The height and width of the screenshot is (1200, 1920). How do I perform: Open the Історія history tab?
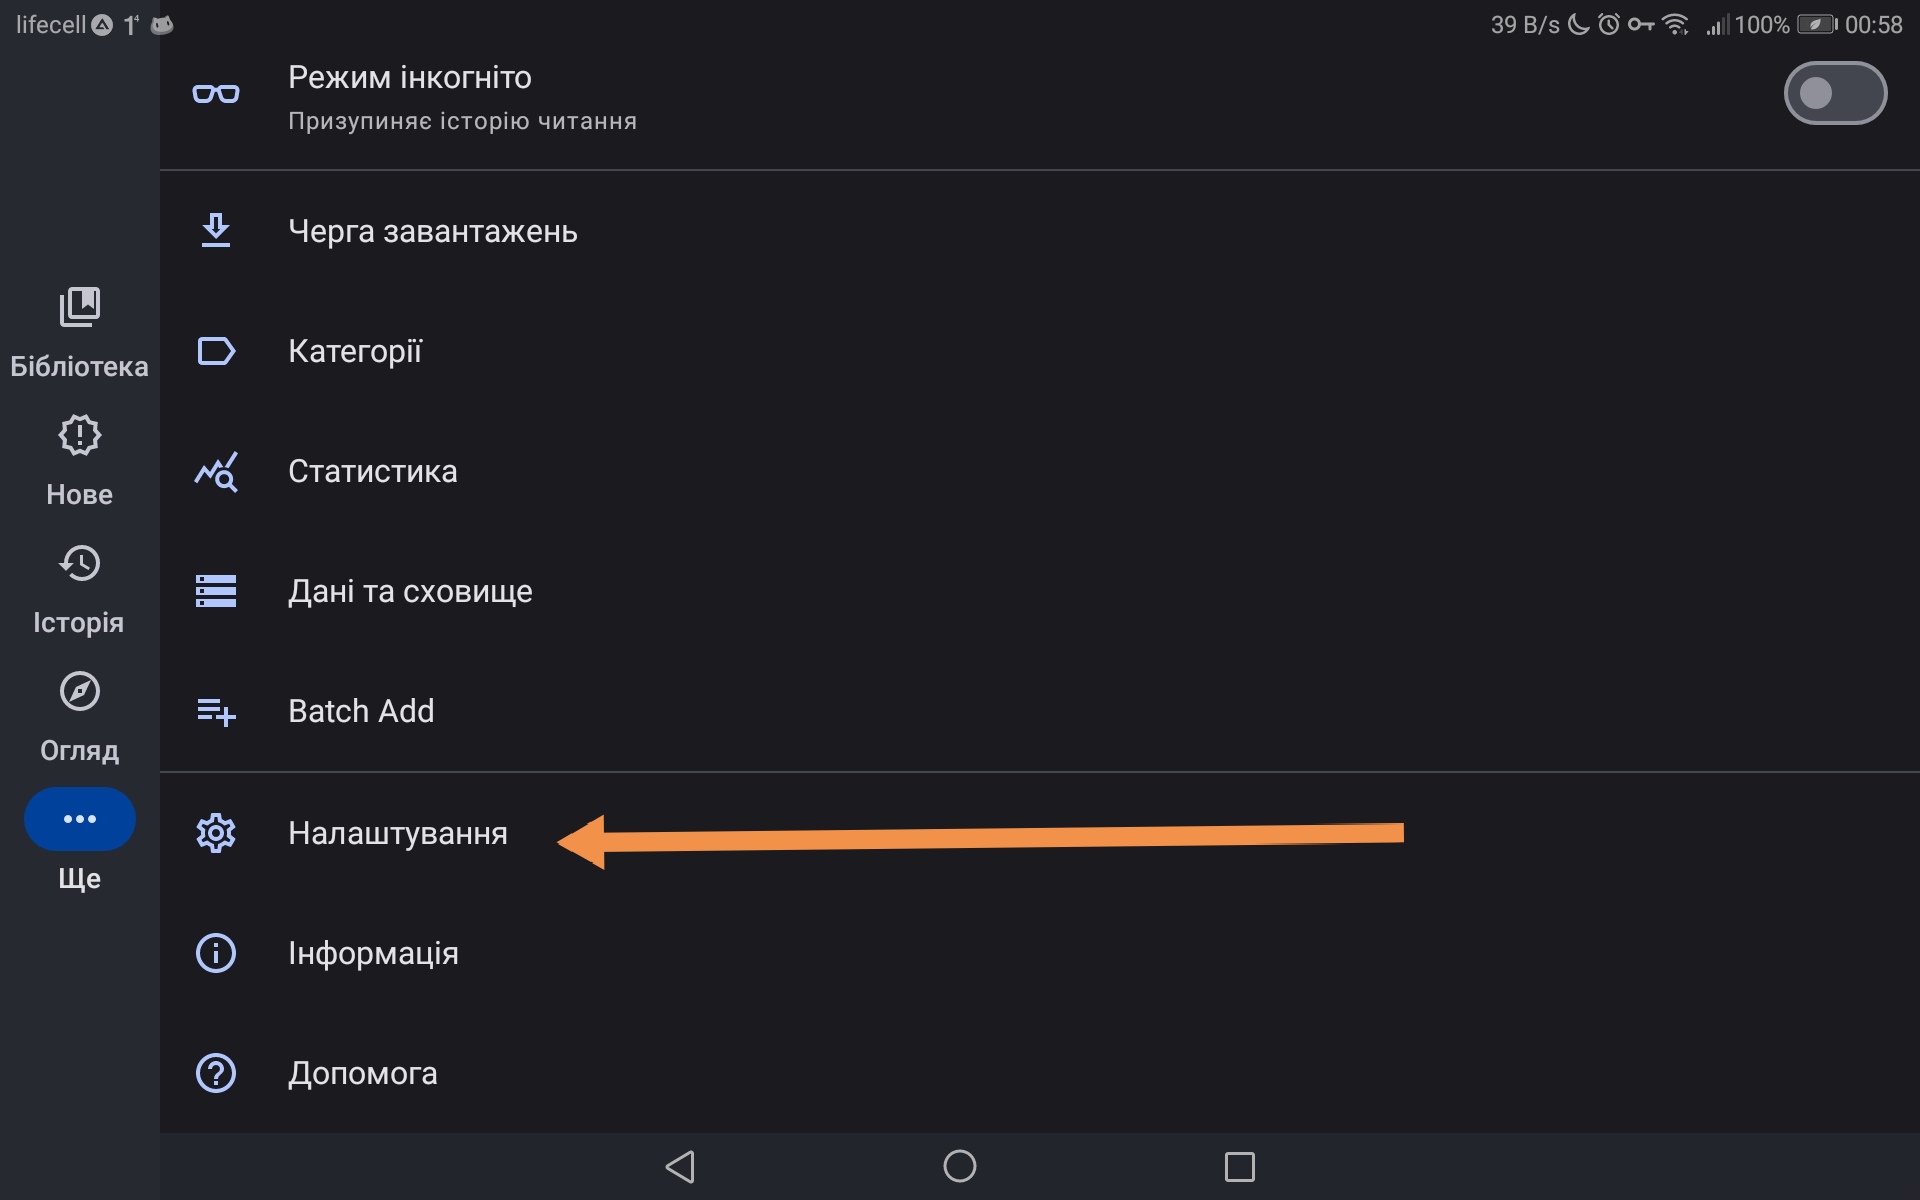(x=79, y=589)
